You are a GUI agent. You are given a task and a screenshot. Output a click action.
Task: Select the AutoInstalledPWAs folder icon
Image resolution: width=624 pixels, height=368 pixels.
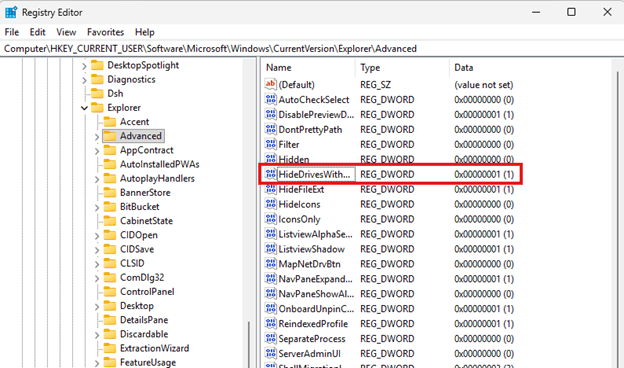[110, 164]
